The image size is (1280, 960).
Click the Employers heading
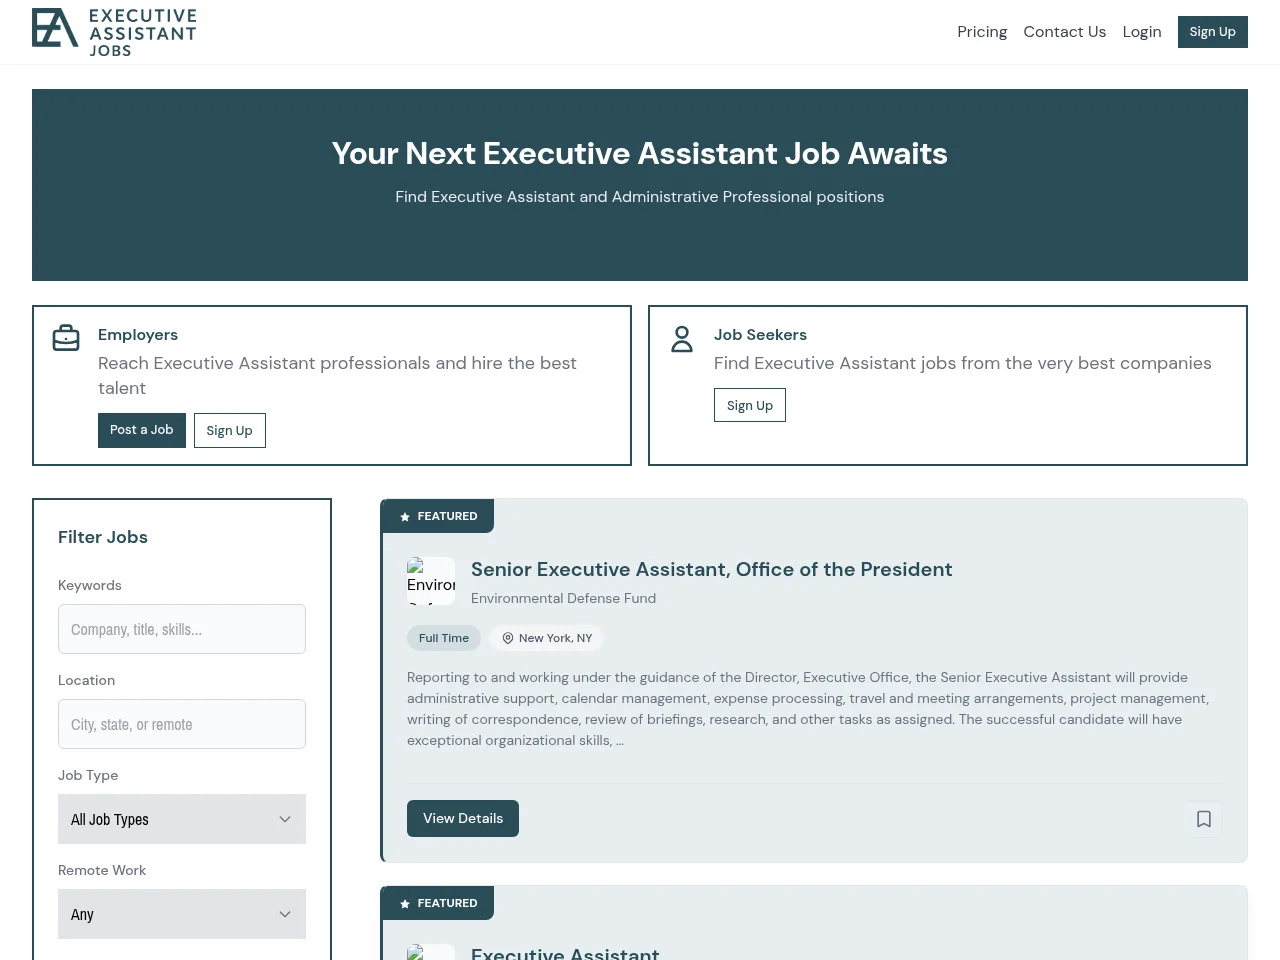coord(138,335)
